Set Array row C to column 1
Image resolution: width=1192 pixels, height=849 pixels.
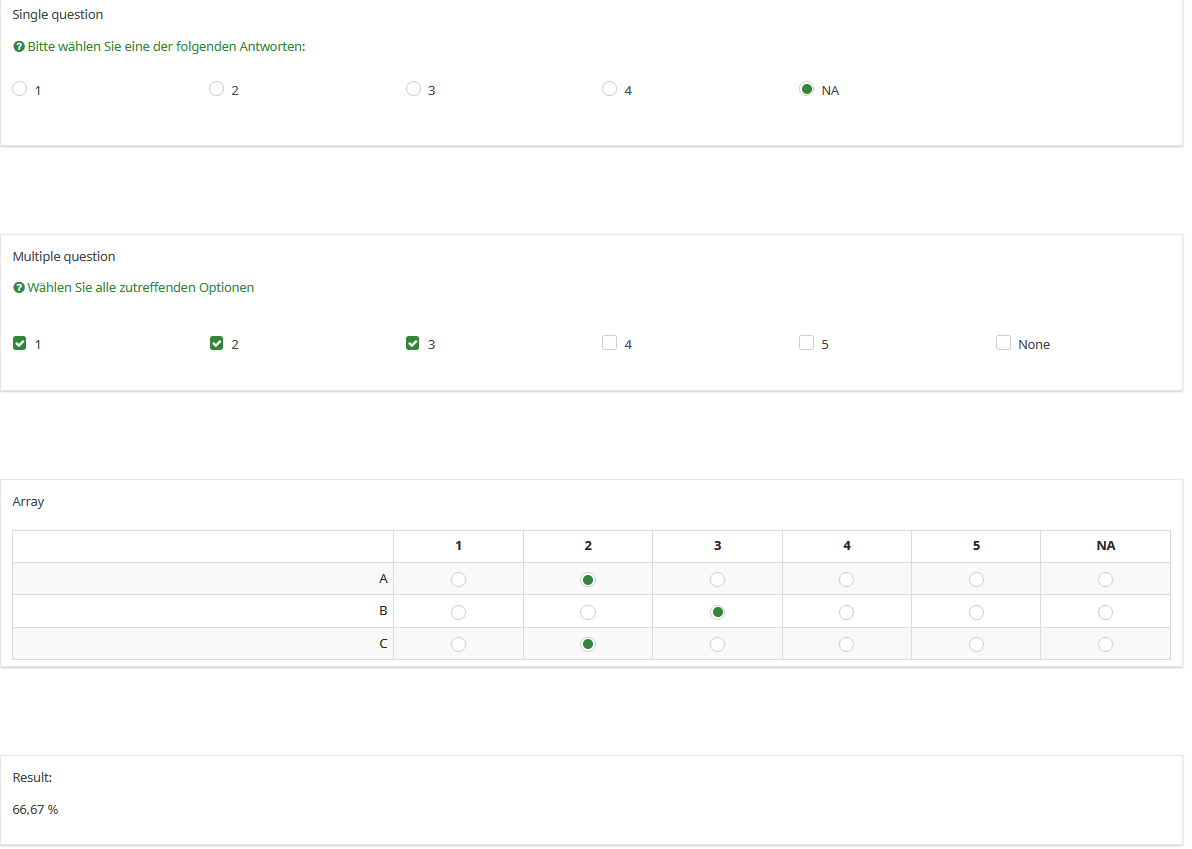[458, 644]
